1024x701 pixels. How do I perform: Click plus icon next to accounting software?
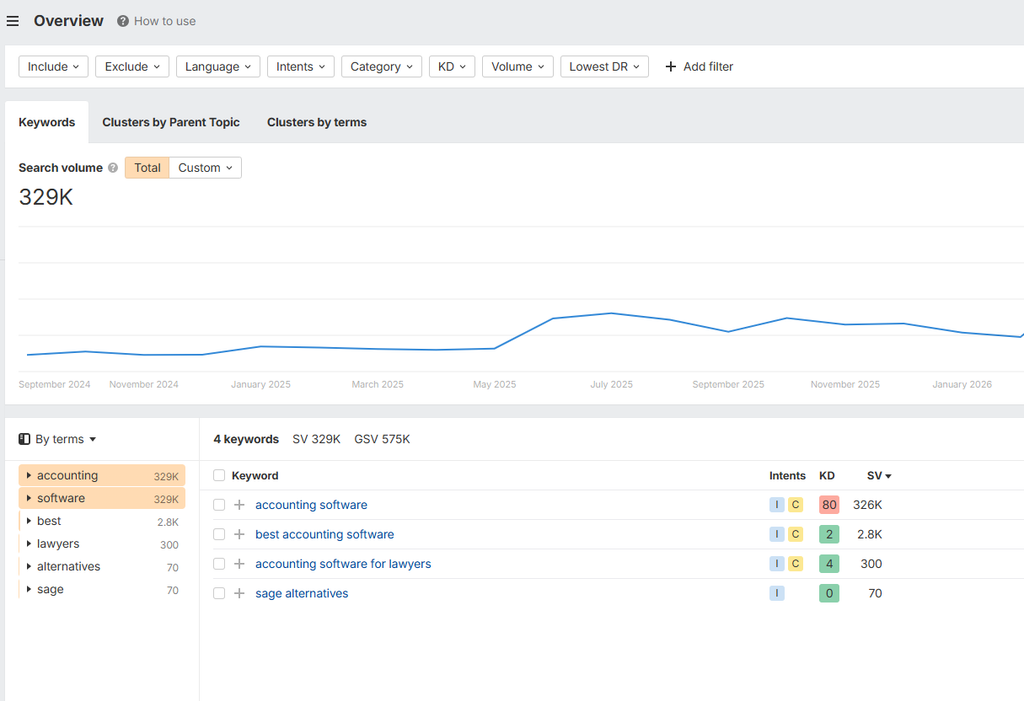click(240, 504)
